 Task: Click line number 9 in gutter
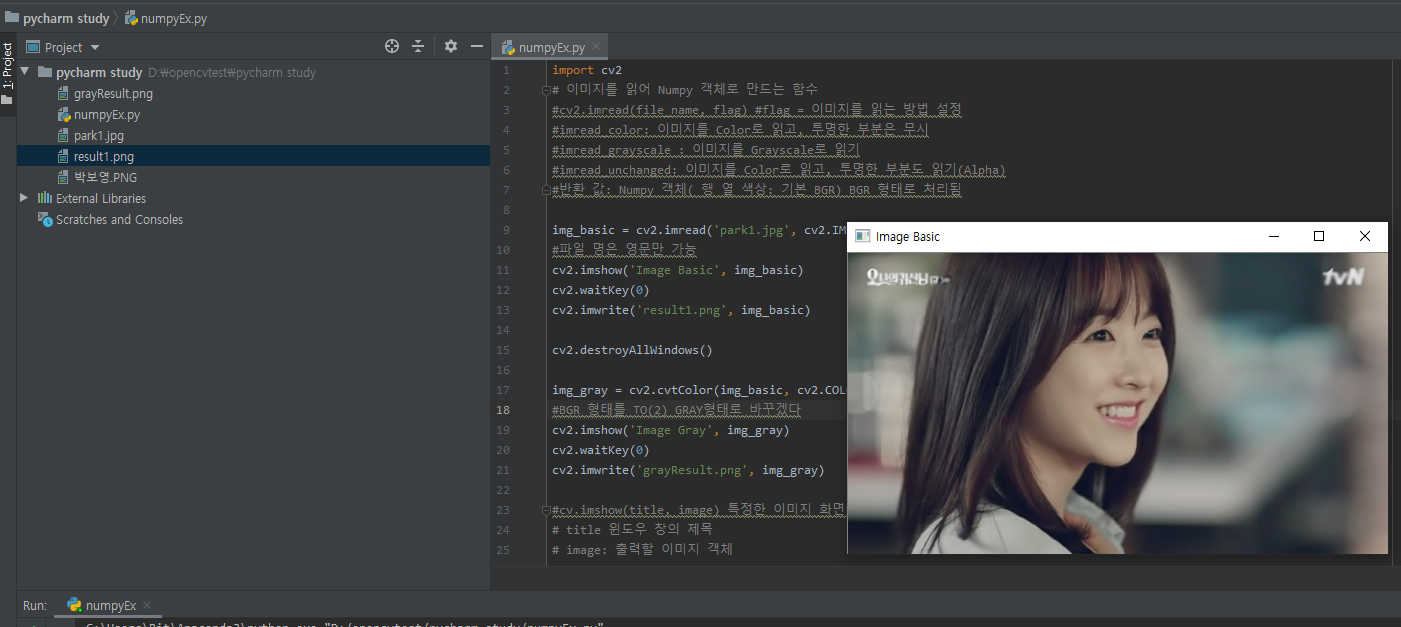pos(504,230)
